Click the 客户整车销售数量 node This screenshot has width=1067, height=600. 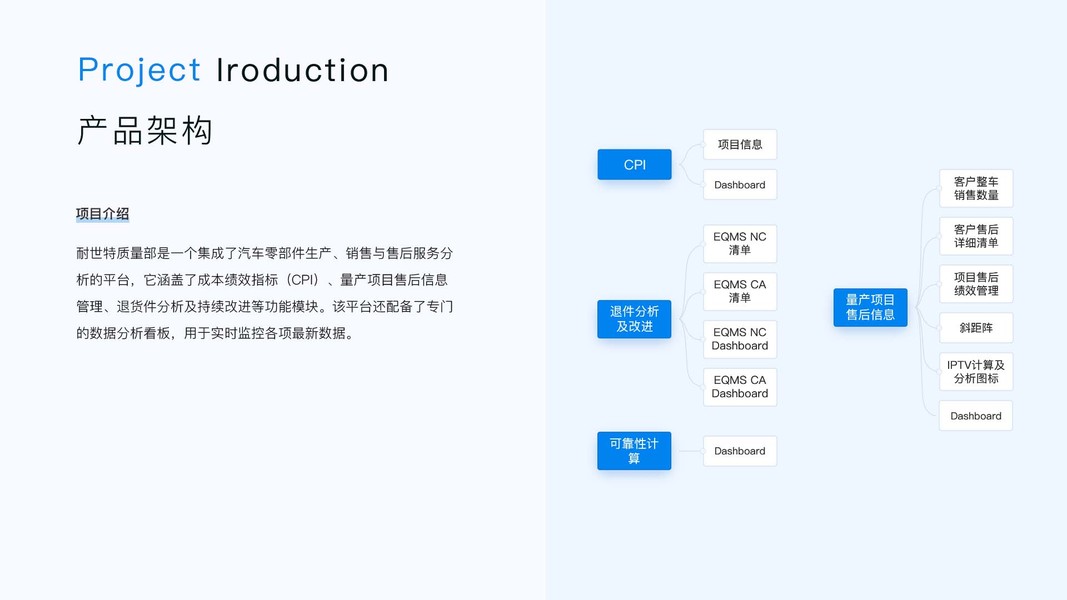(x=976, y=188)
